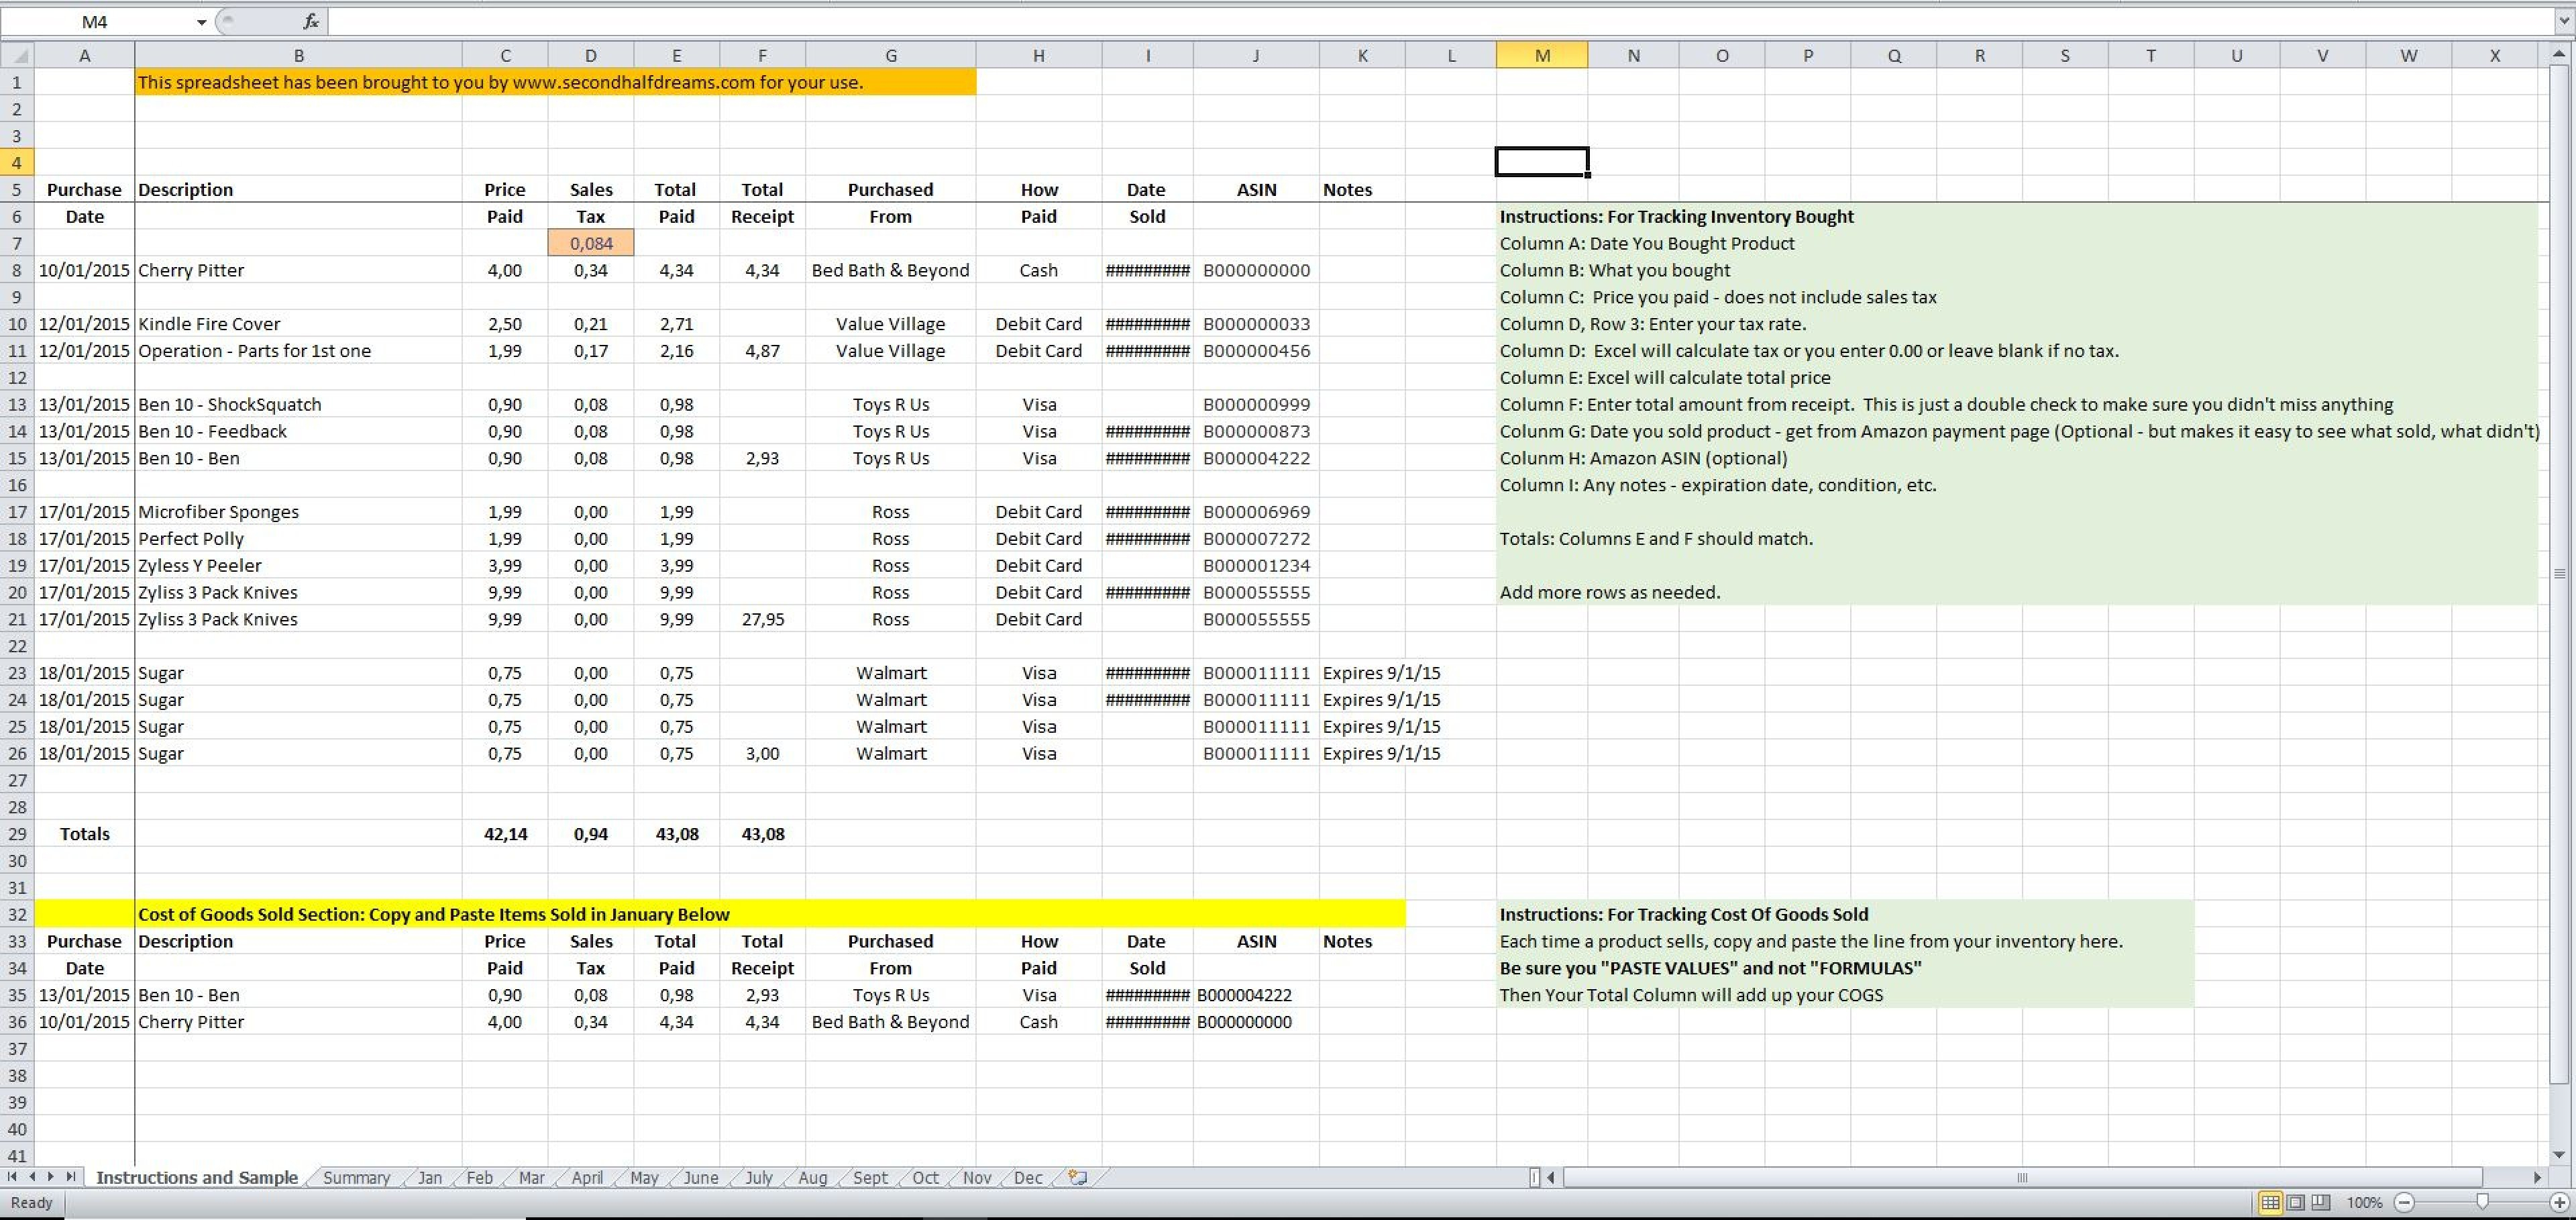Click the 100% zoom level button

point(2364,1202)
